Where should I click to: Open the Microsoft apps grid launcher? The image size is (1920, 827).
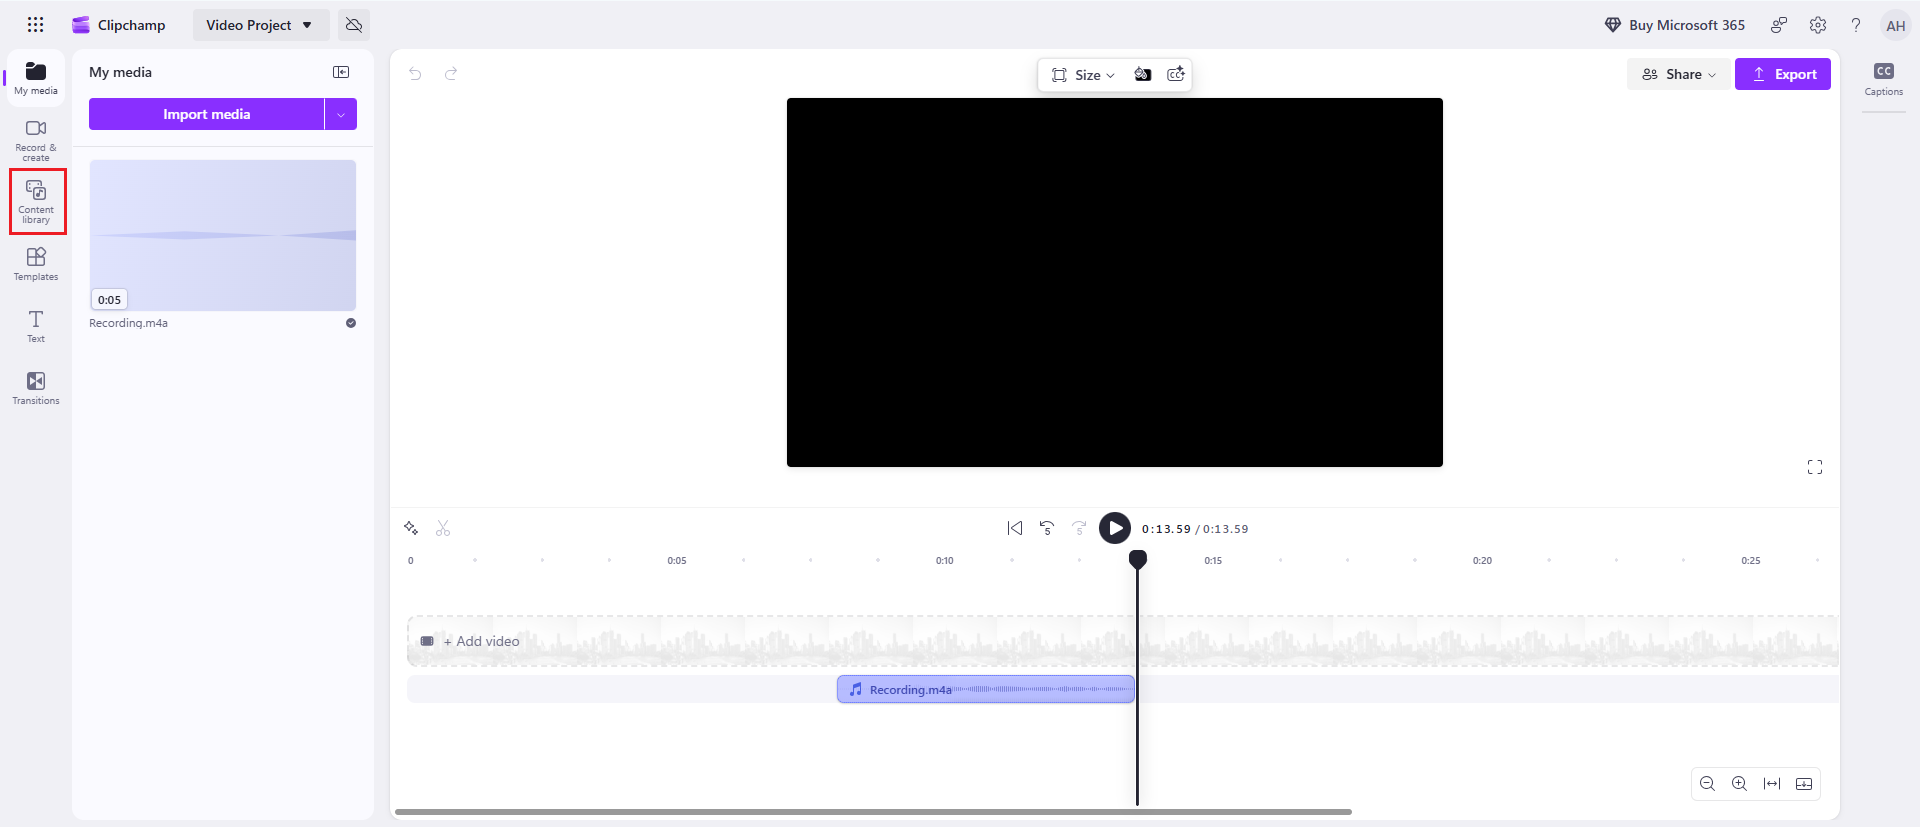(36, 25)
